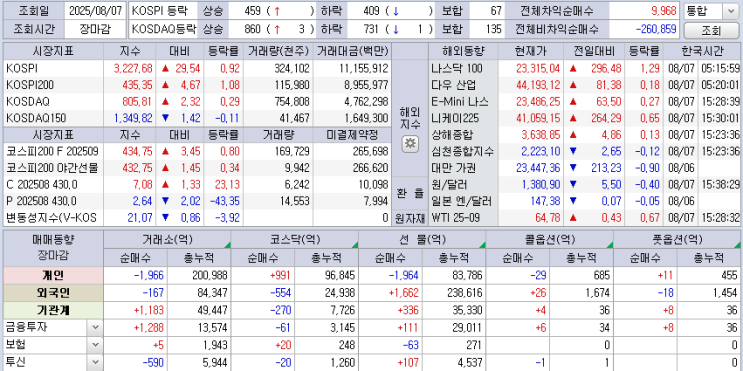Click the 일본 엔/달러 exchange rate row
Image resolution: width=743 pixels, height=371 pixels.
tap(585, 201)
